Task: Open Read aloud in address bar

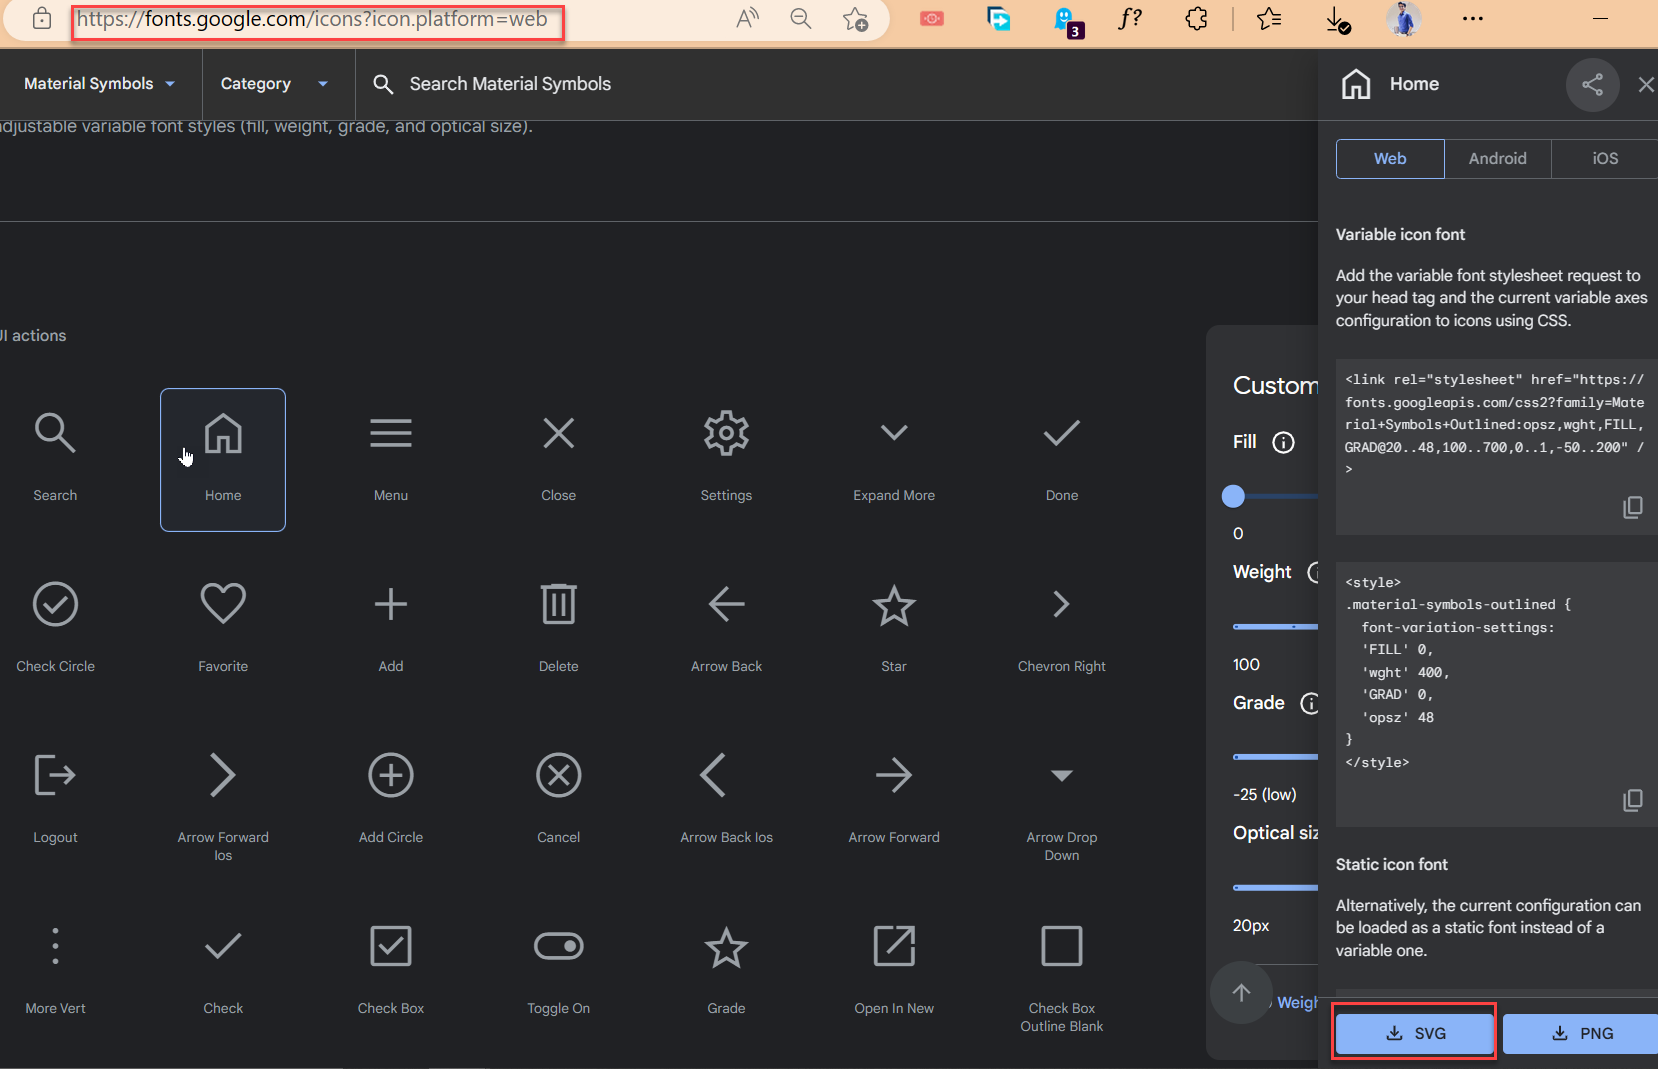Action: 747,19
